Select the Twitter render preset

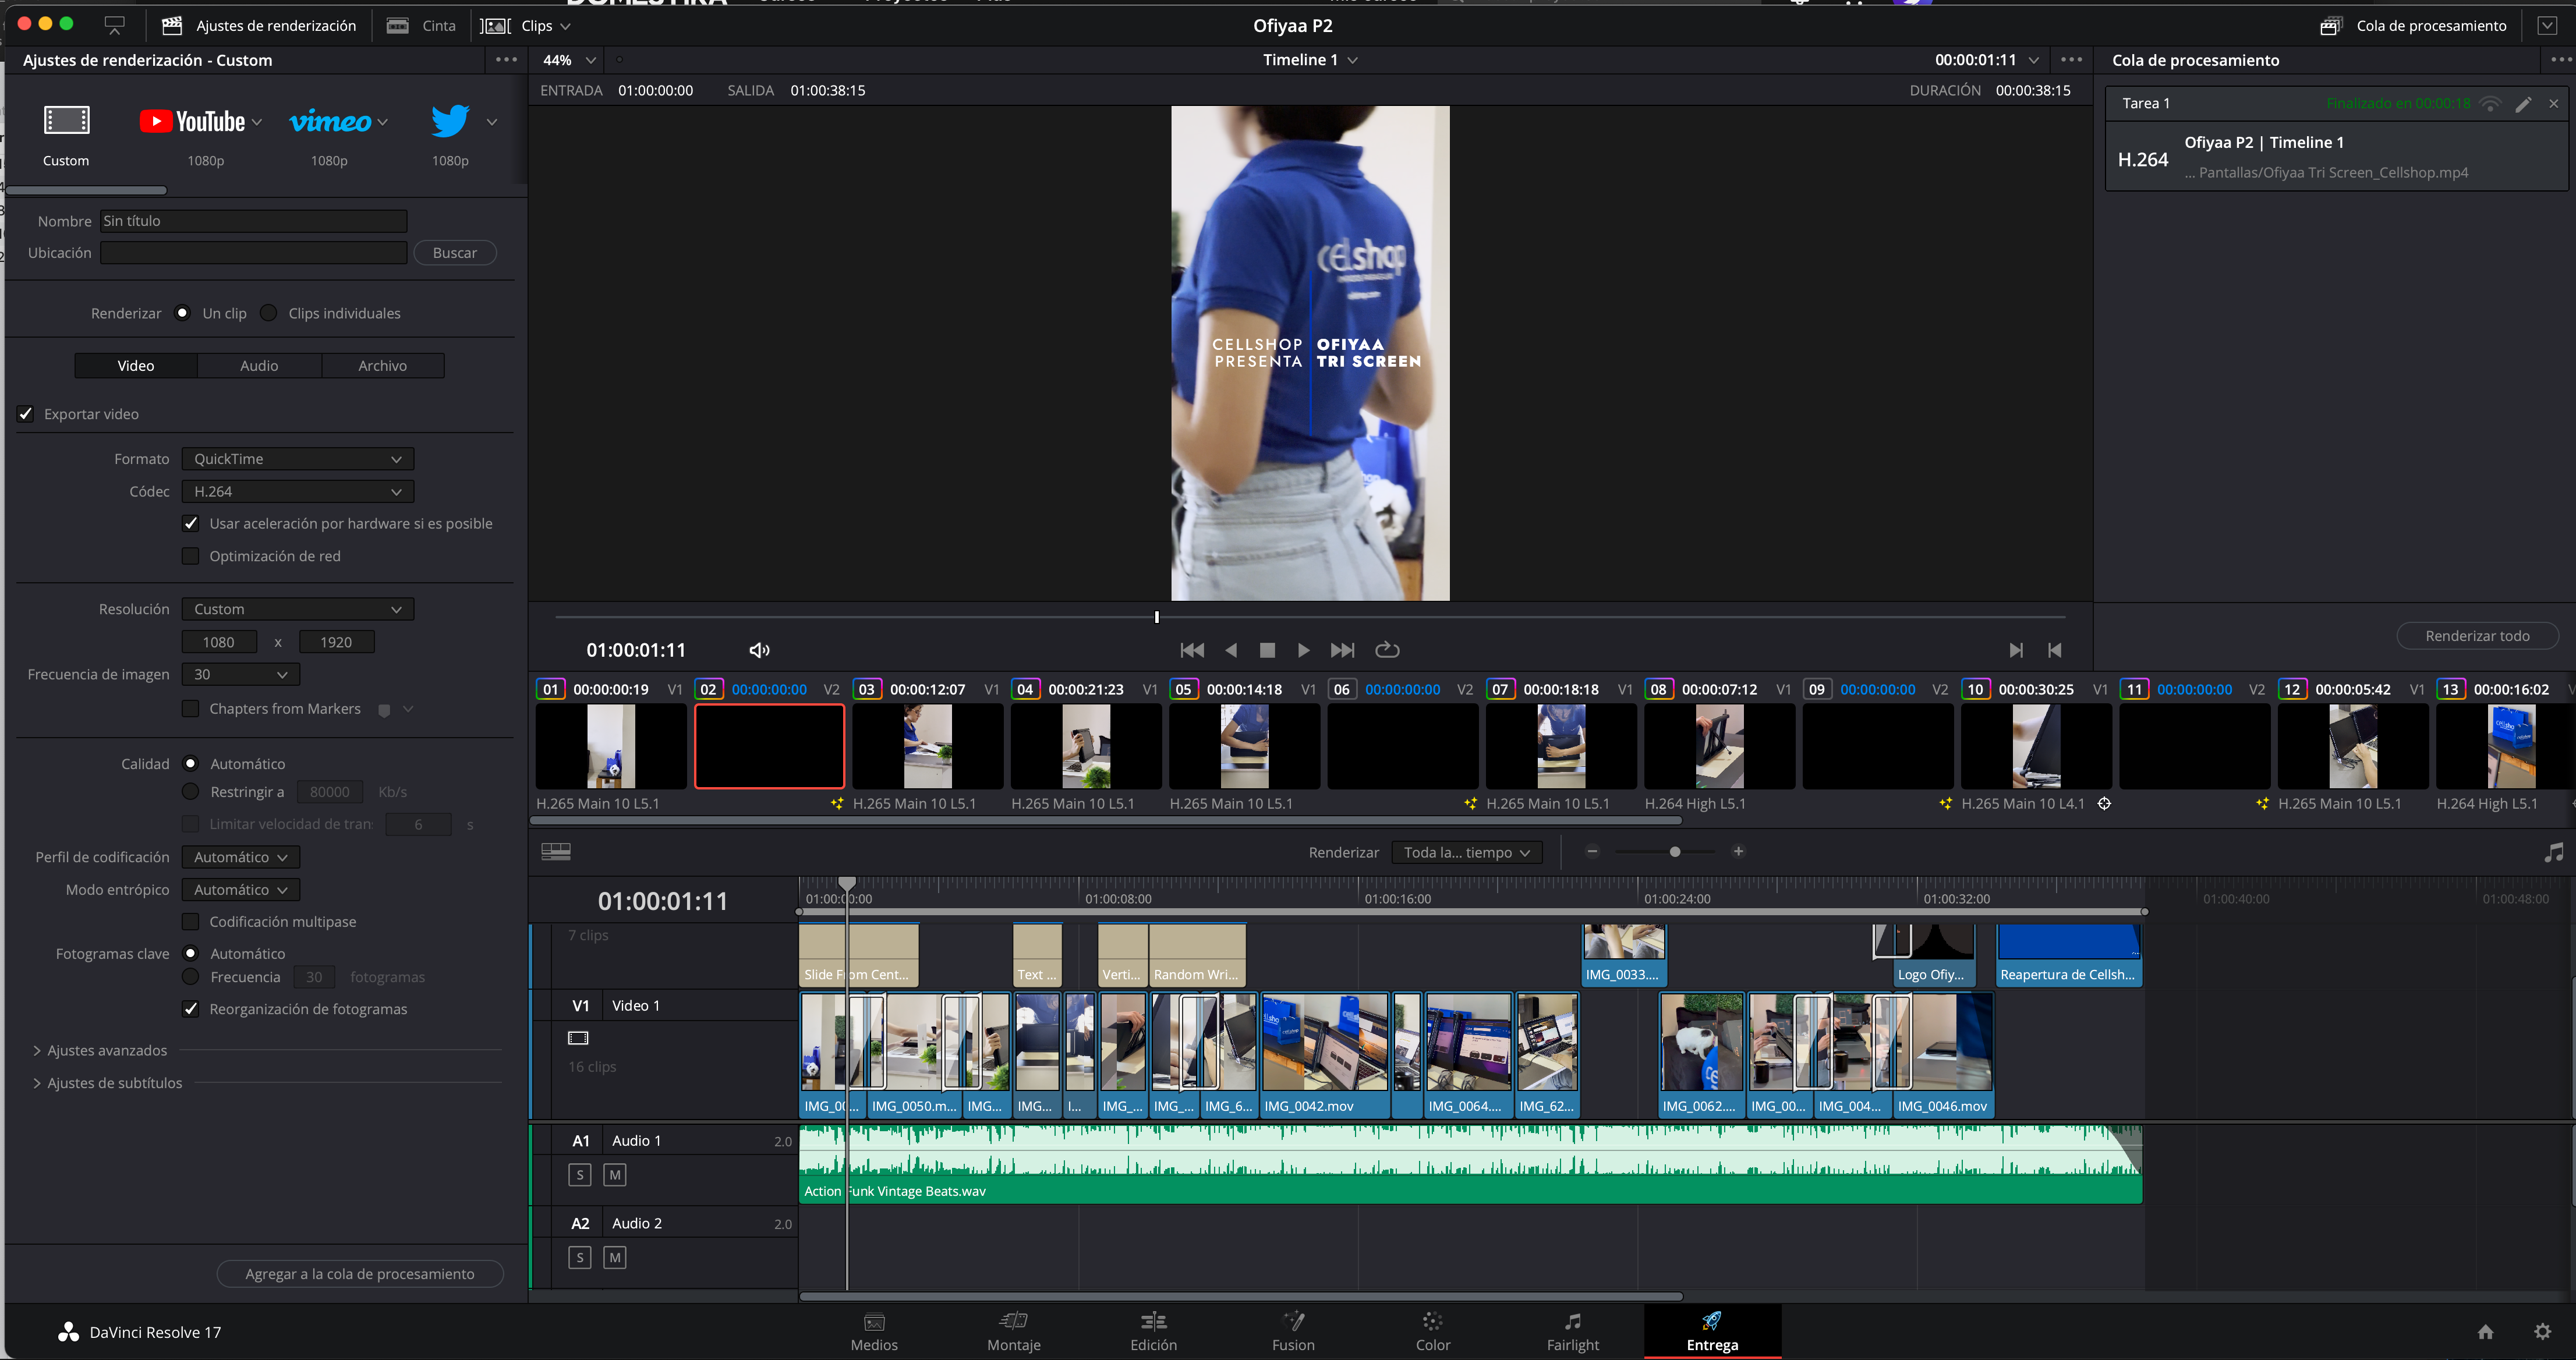click(450, 122)
